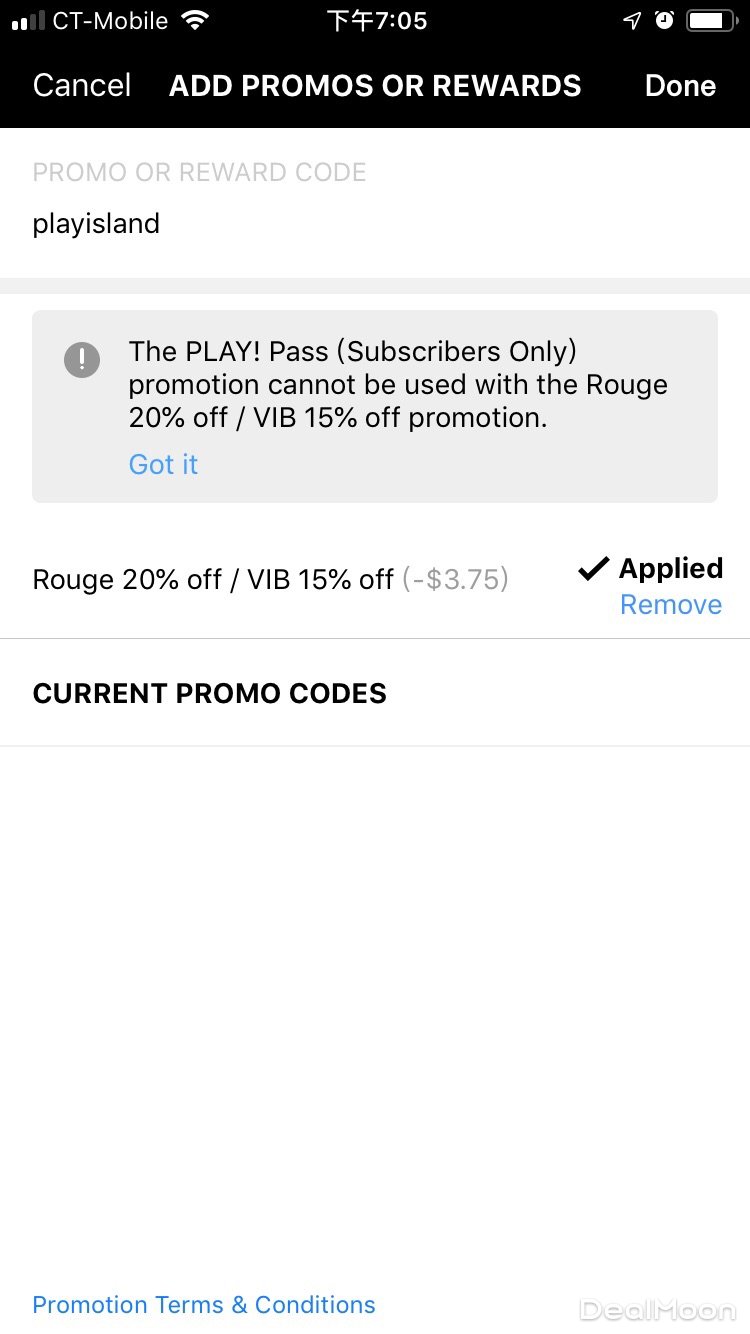Image resolution: width=750 pixels, height=1334 pixels.
Task: Tap the location services arrow icon
Action: click(x=632, y=21)
